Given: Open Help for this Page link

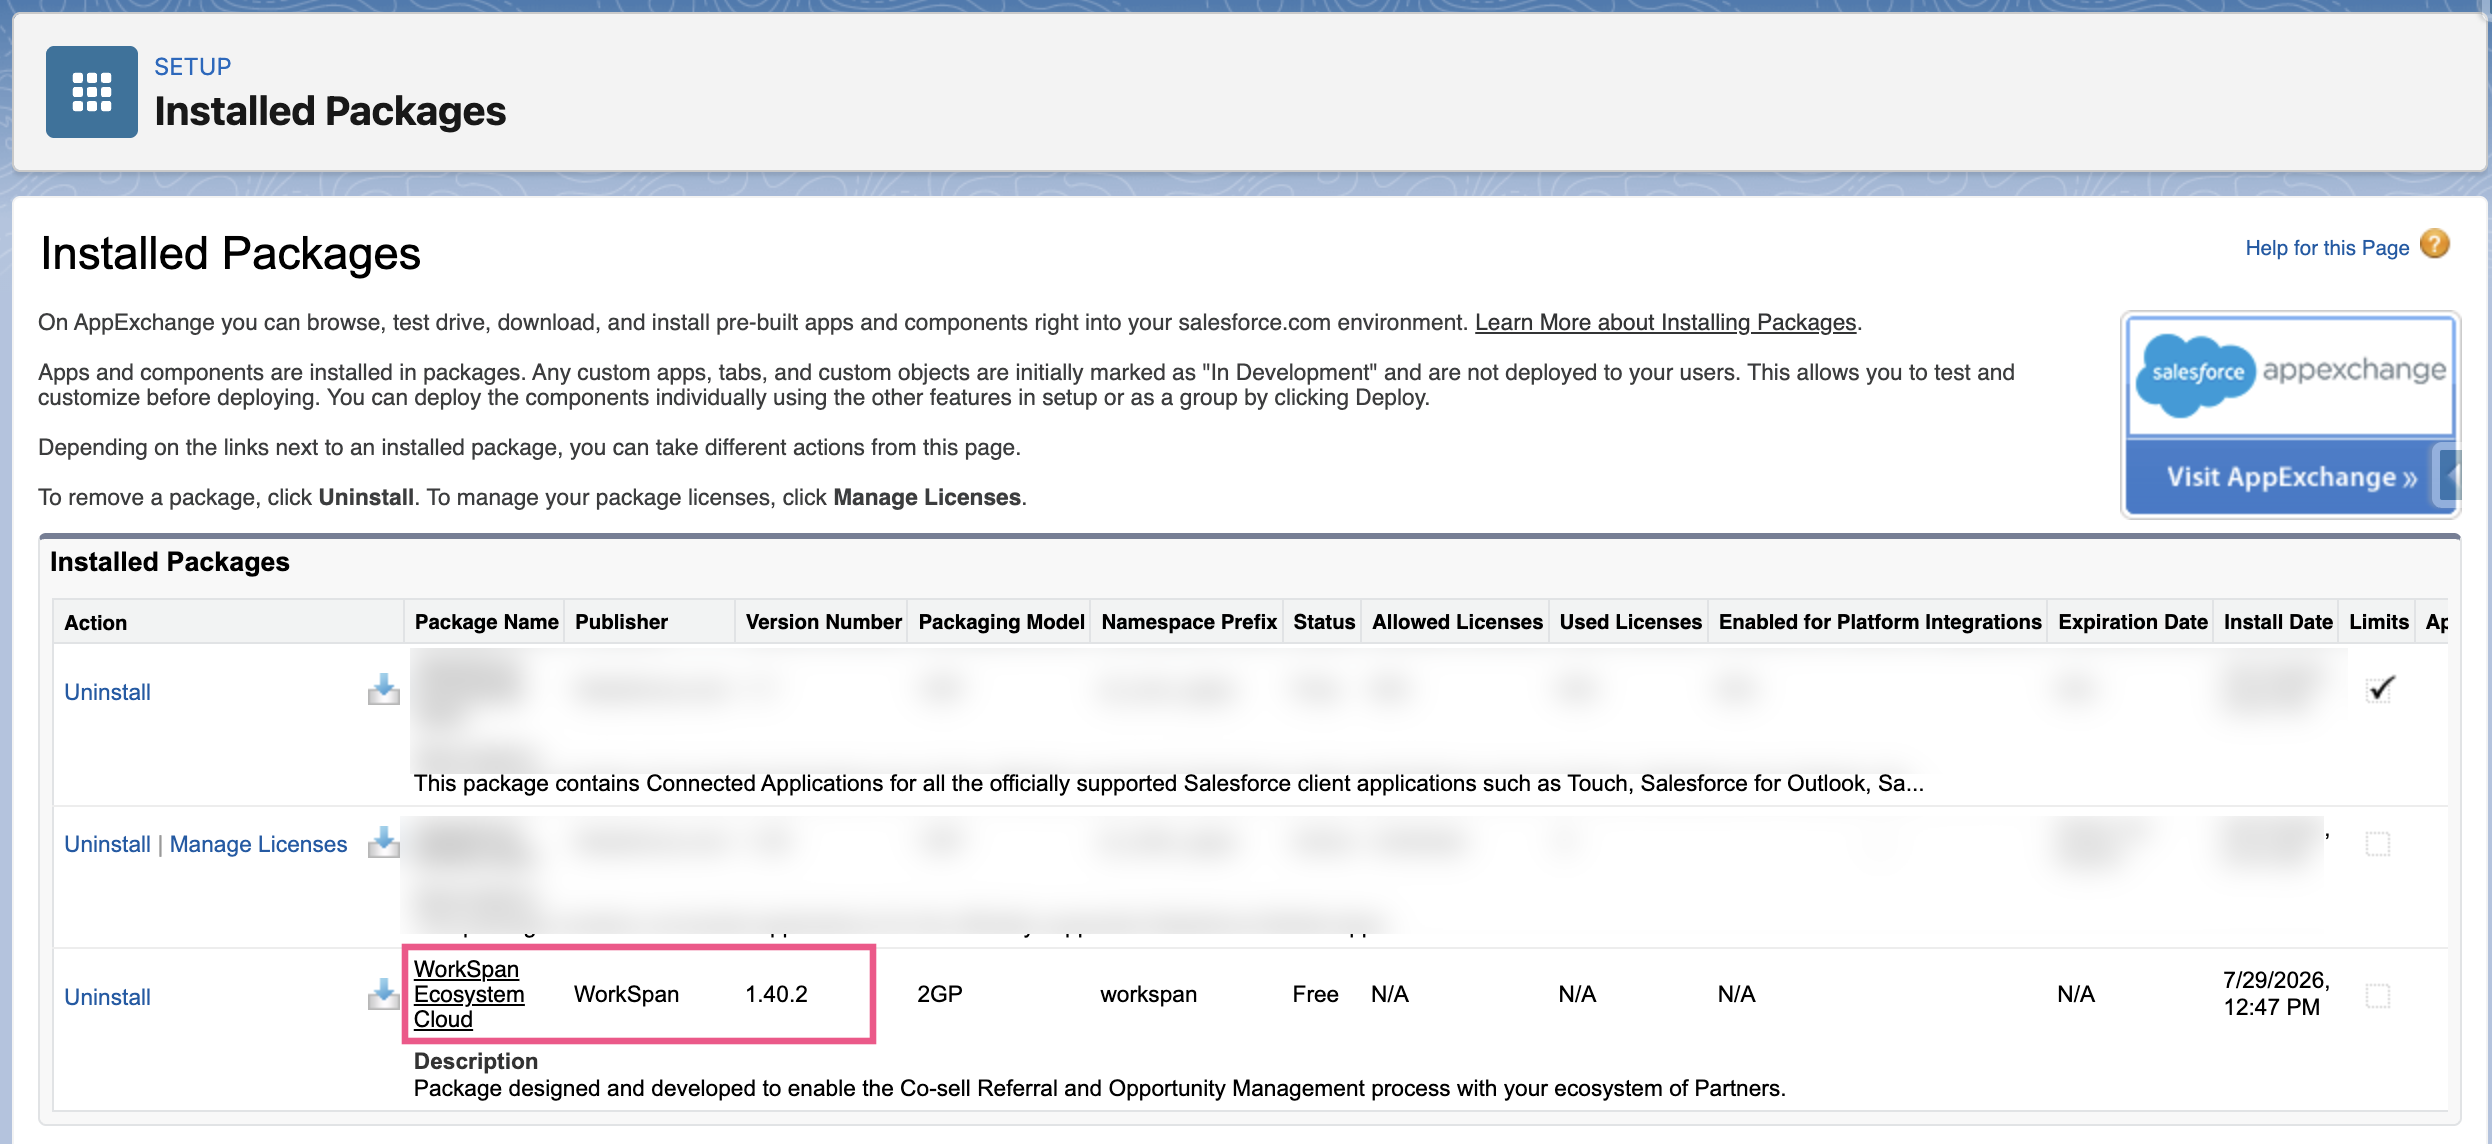Looking at the screenshot, I should pyautogui.click(x=2327, y=248).
